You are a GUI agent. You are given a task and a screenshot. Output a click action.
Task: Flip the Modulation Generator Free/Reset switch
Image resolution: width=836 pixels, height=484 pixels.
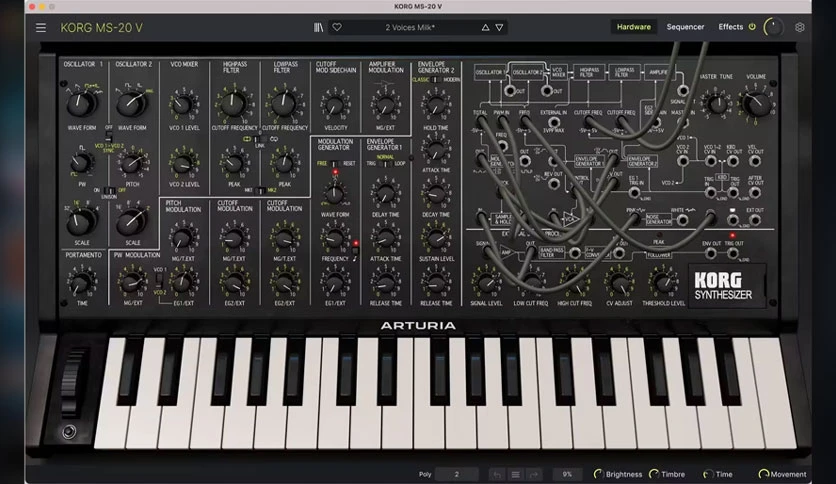click(x=334, y=164)
